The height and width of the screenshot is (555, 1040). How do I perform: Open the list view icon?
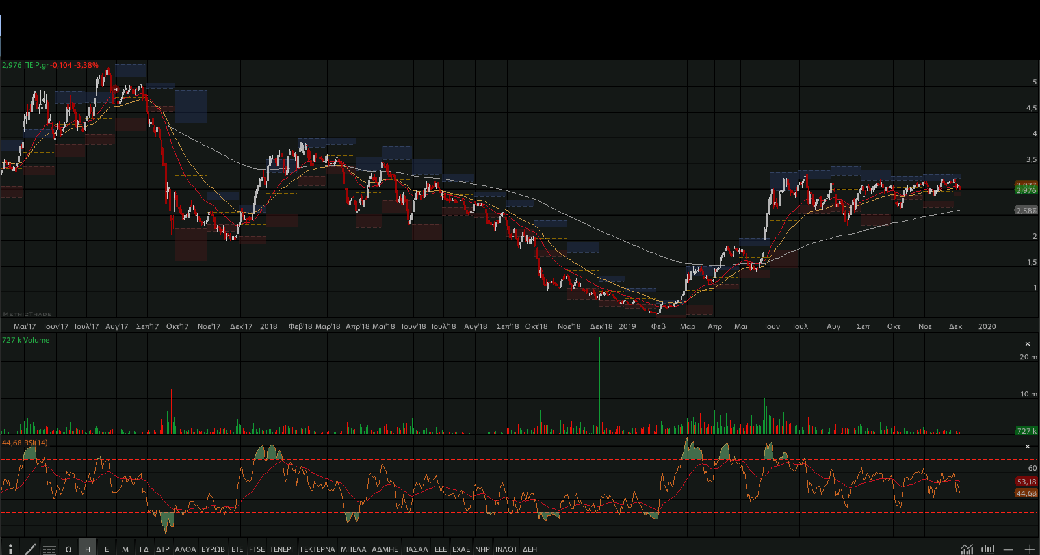tap(48, 548)
